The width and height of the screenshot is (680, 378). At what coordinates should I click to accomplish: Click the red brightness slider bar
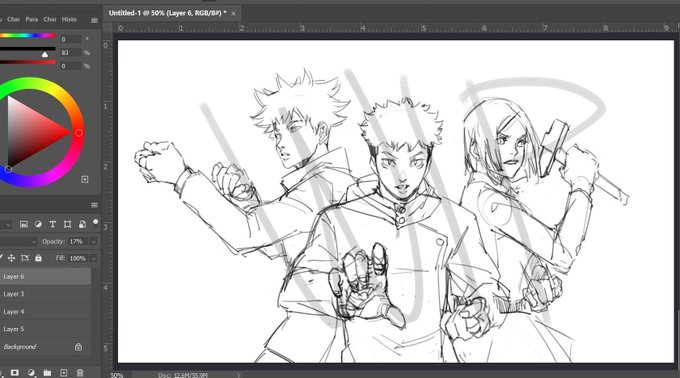(x=28, y=62)
